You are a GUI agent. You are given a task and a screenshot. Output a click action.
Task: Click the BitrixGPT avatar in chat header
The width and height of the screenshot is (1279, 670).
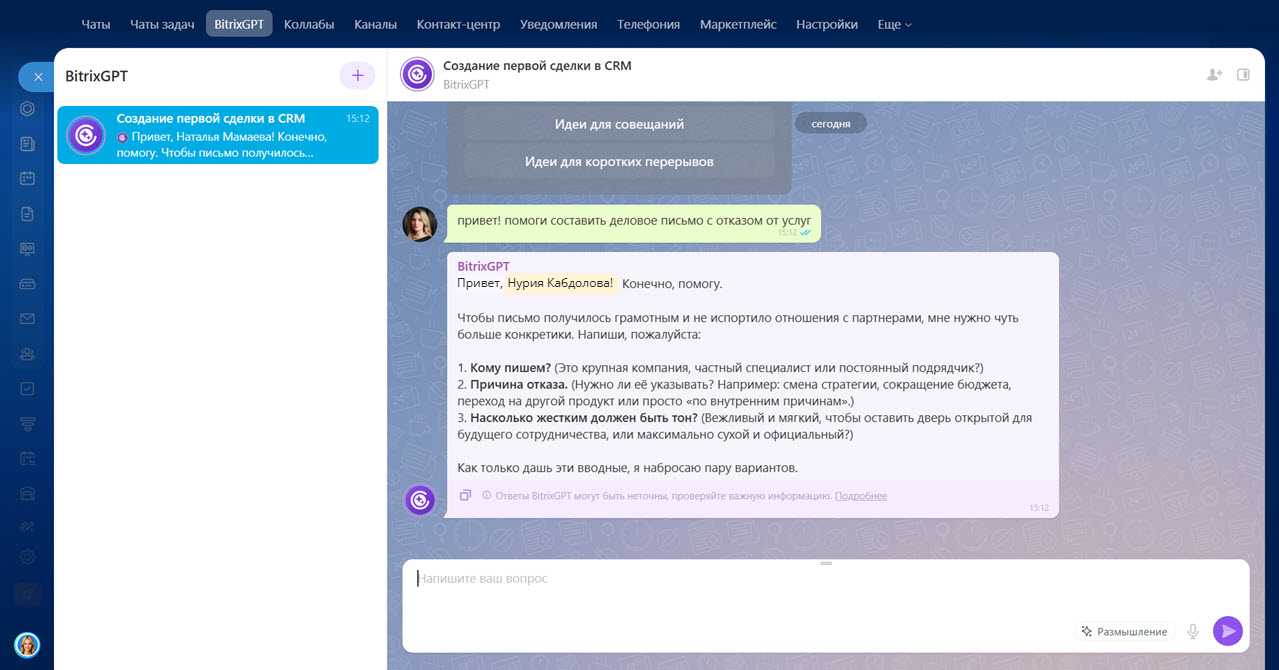(x=417, y=74)
